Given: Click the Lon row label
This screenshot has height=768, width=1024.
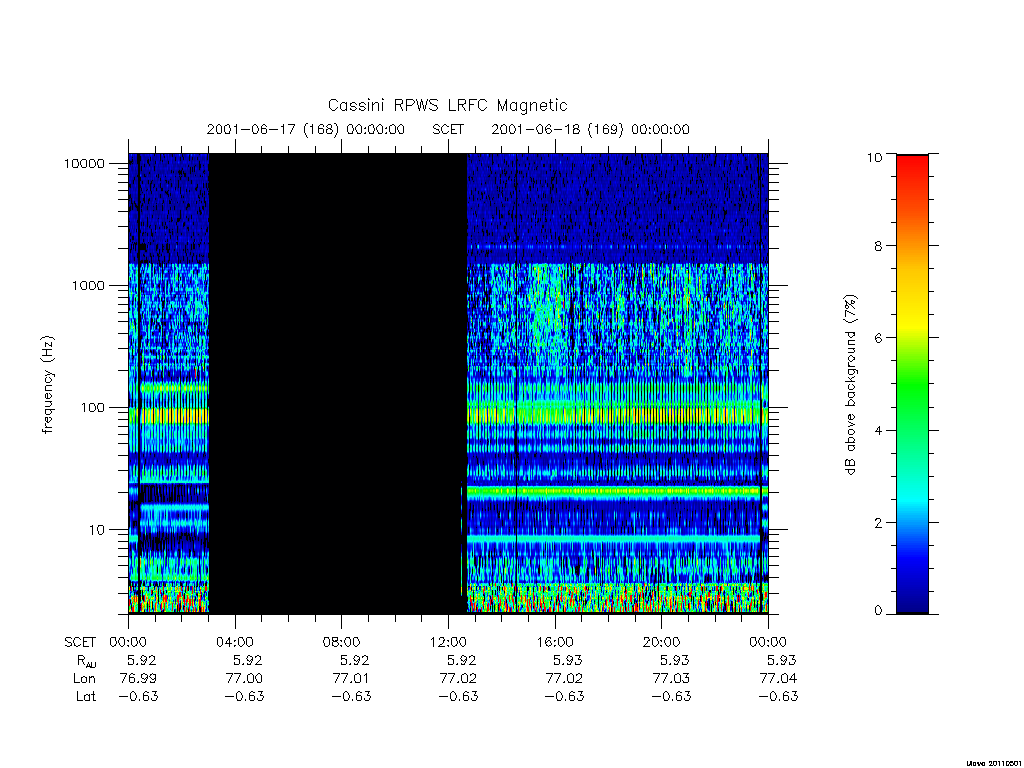Looking at the screenshot, I should (84, 679).
